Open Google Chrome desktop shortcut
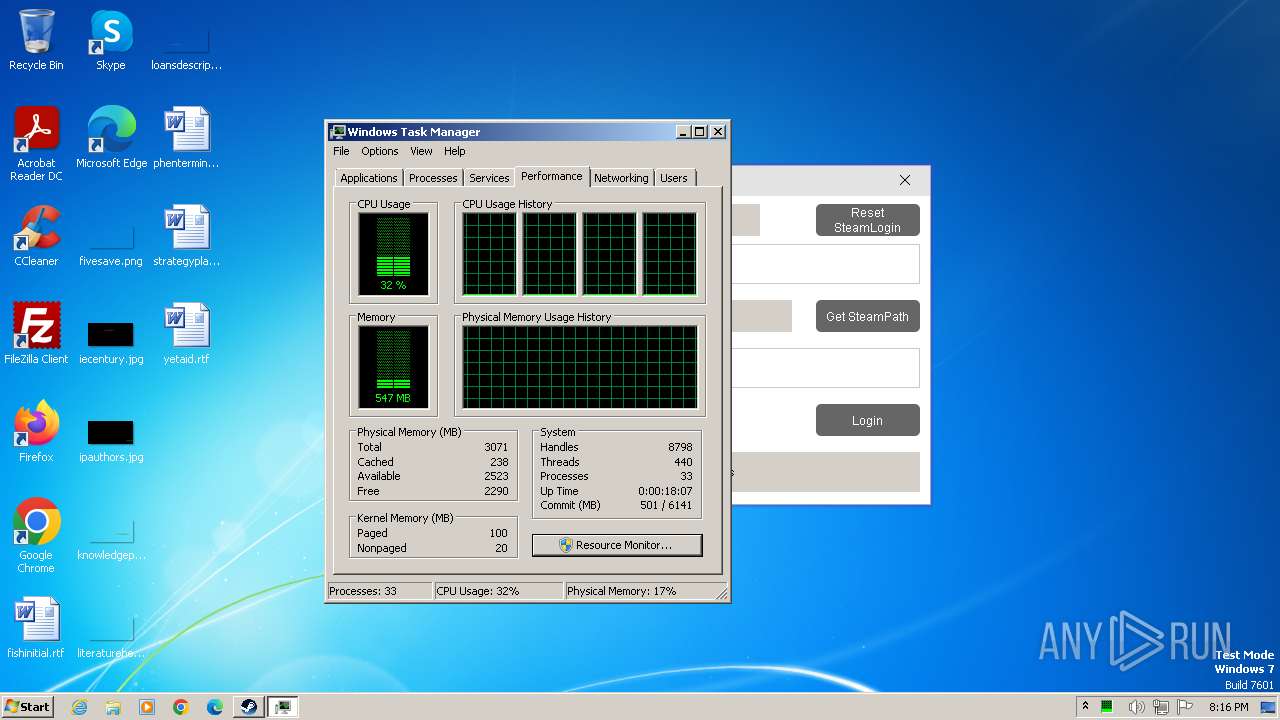The height and width of the screenshot is (720, 1280). point(36,535)
